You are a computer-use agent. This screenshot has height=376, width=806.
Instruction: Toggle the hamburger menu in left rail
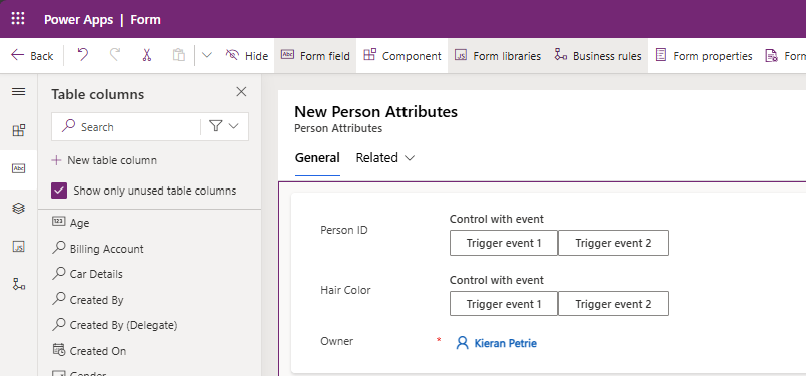coord(19,92)
